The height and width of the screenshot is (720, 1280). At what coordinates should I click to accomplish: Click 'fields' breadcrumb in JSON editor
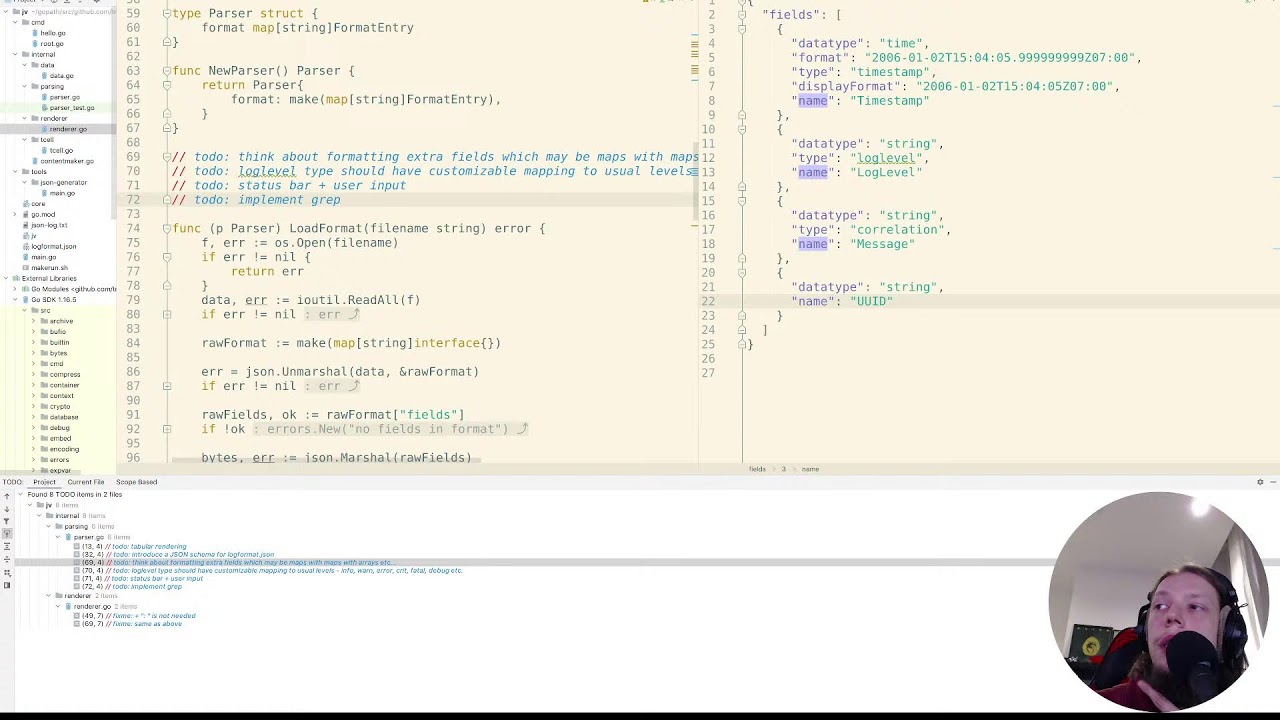click(757, 469)
